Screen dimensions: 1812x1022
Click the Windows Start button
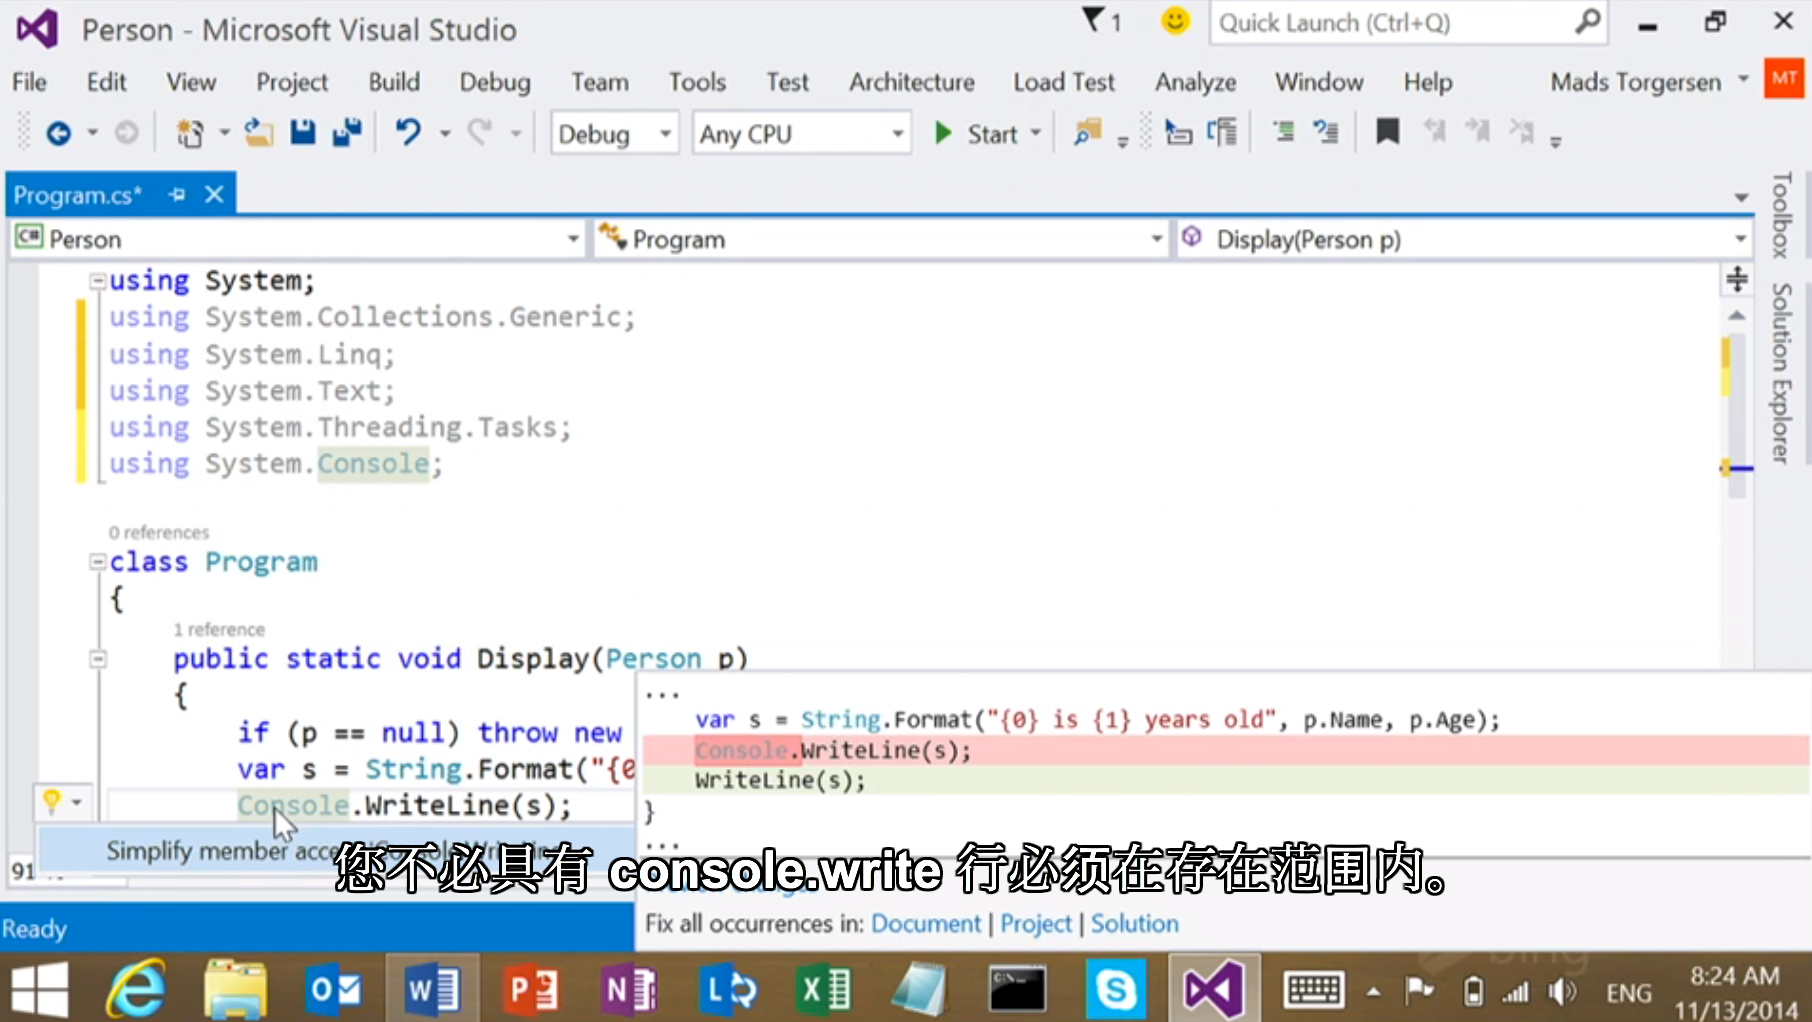pos(40,989)
